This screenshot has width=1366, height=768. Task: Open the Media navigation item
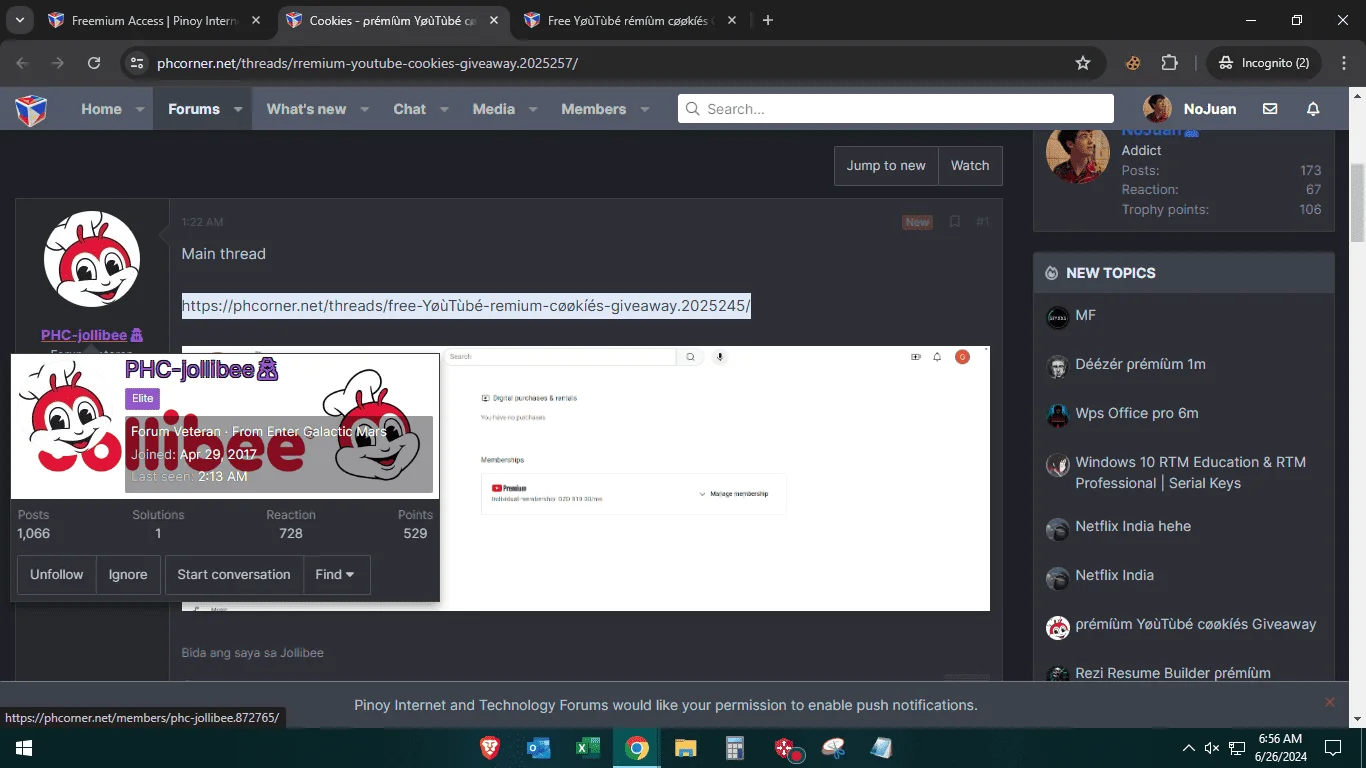point(494,109)
